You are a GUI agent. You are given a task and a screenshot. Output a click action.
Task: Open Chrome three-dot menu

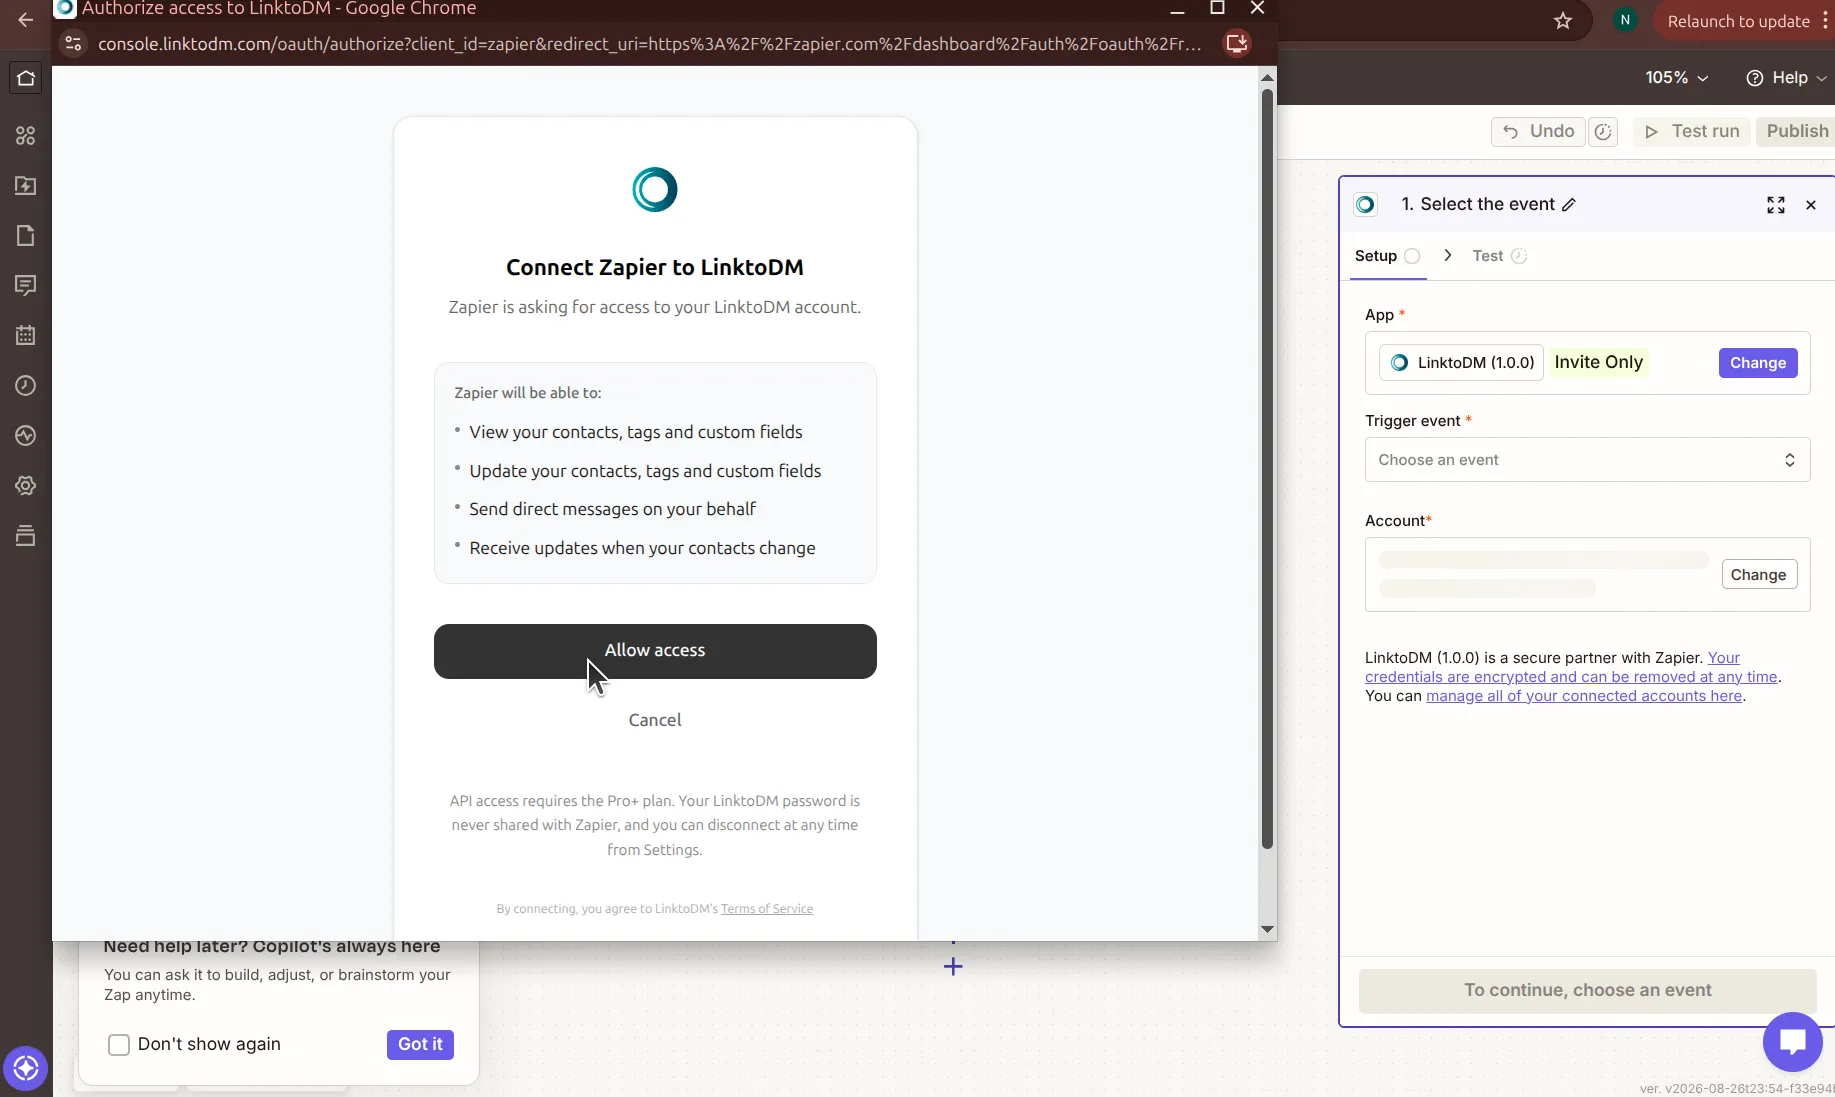(1826, 21)
